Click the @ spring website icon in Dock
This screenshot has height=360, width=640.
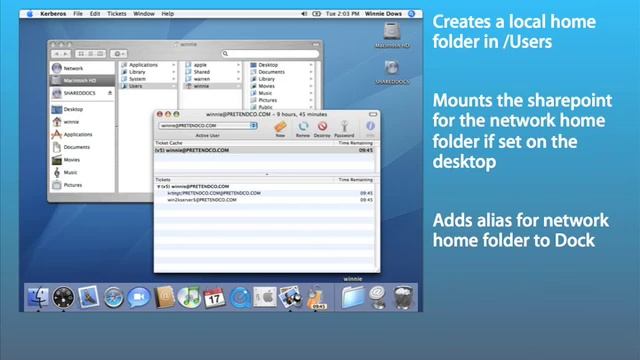[378, 297]
